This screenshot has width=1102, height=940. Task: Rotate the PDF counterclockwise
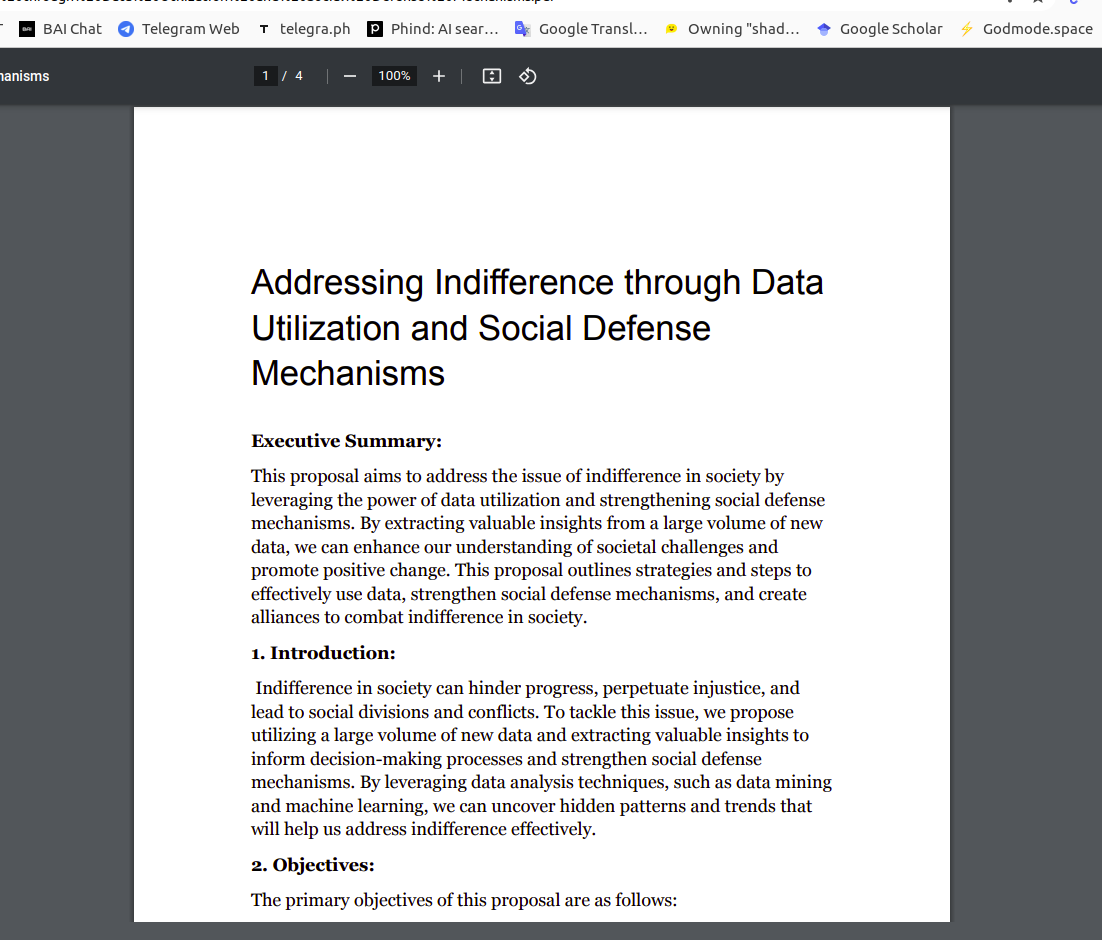click(x=528, y=76)
